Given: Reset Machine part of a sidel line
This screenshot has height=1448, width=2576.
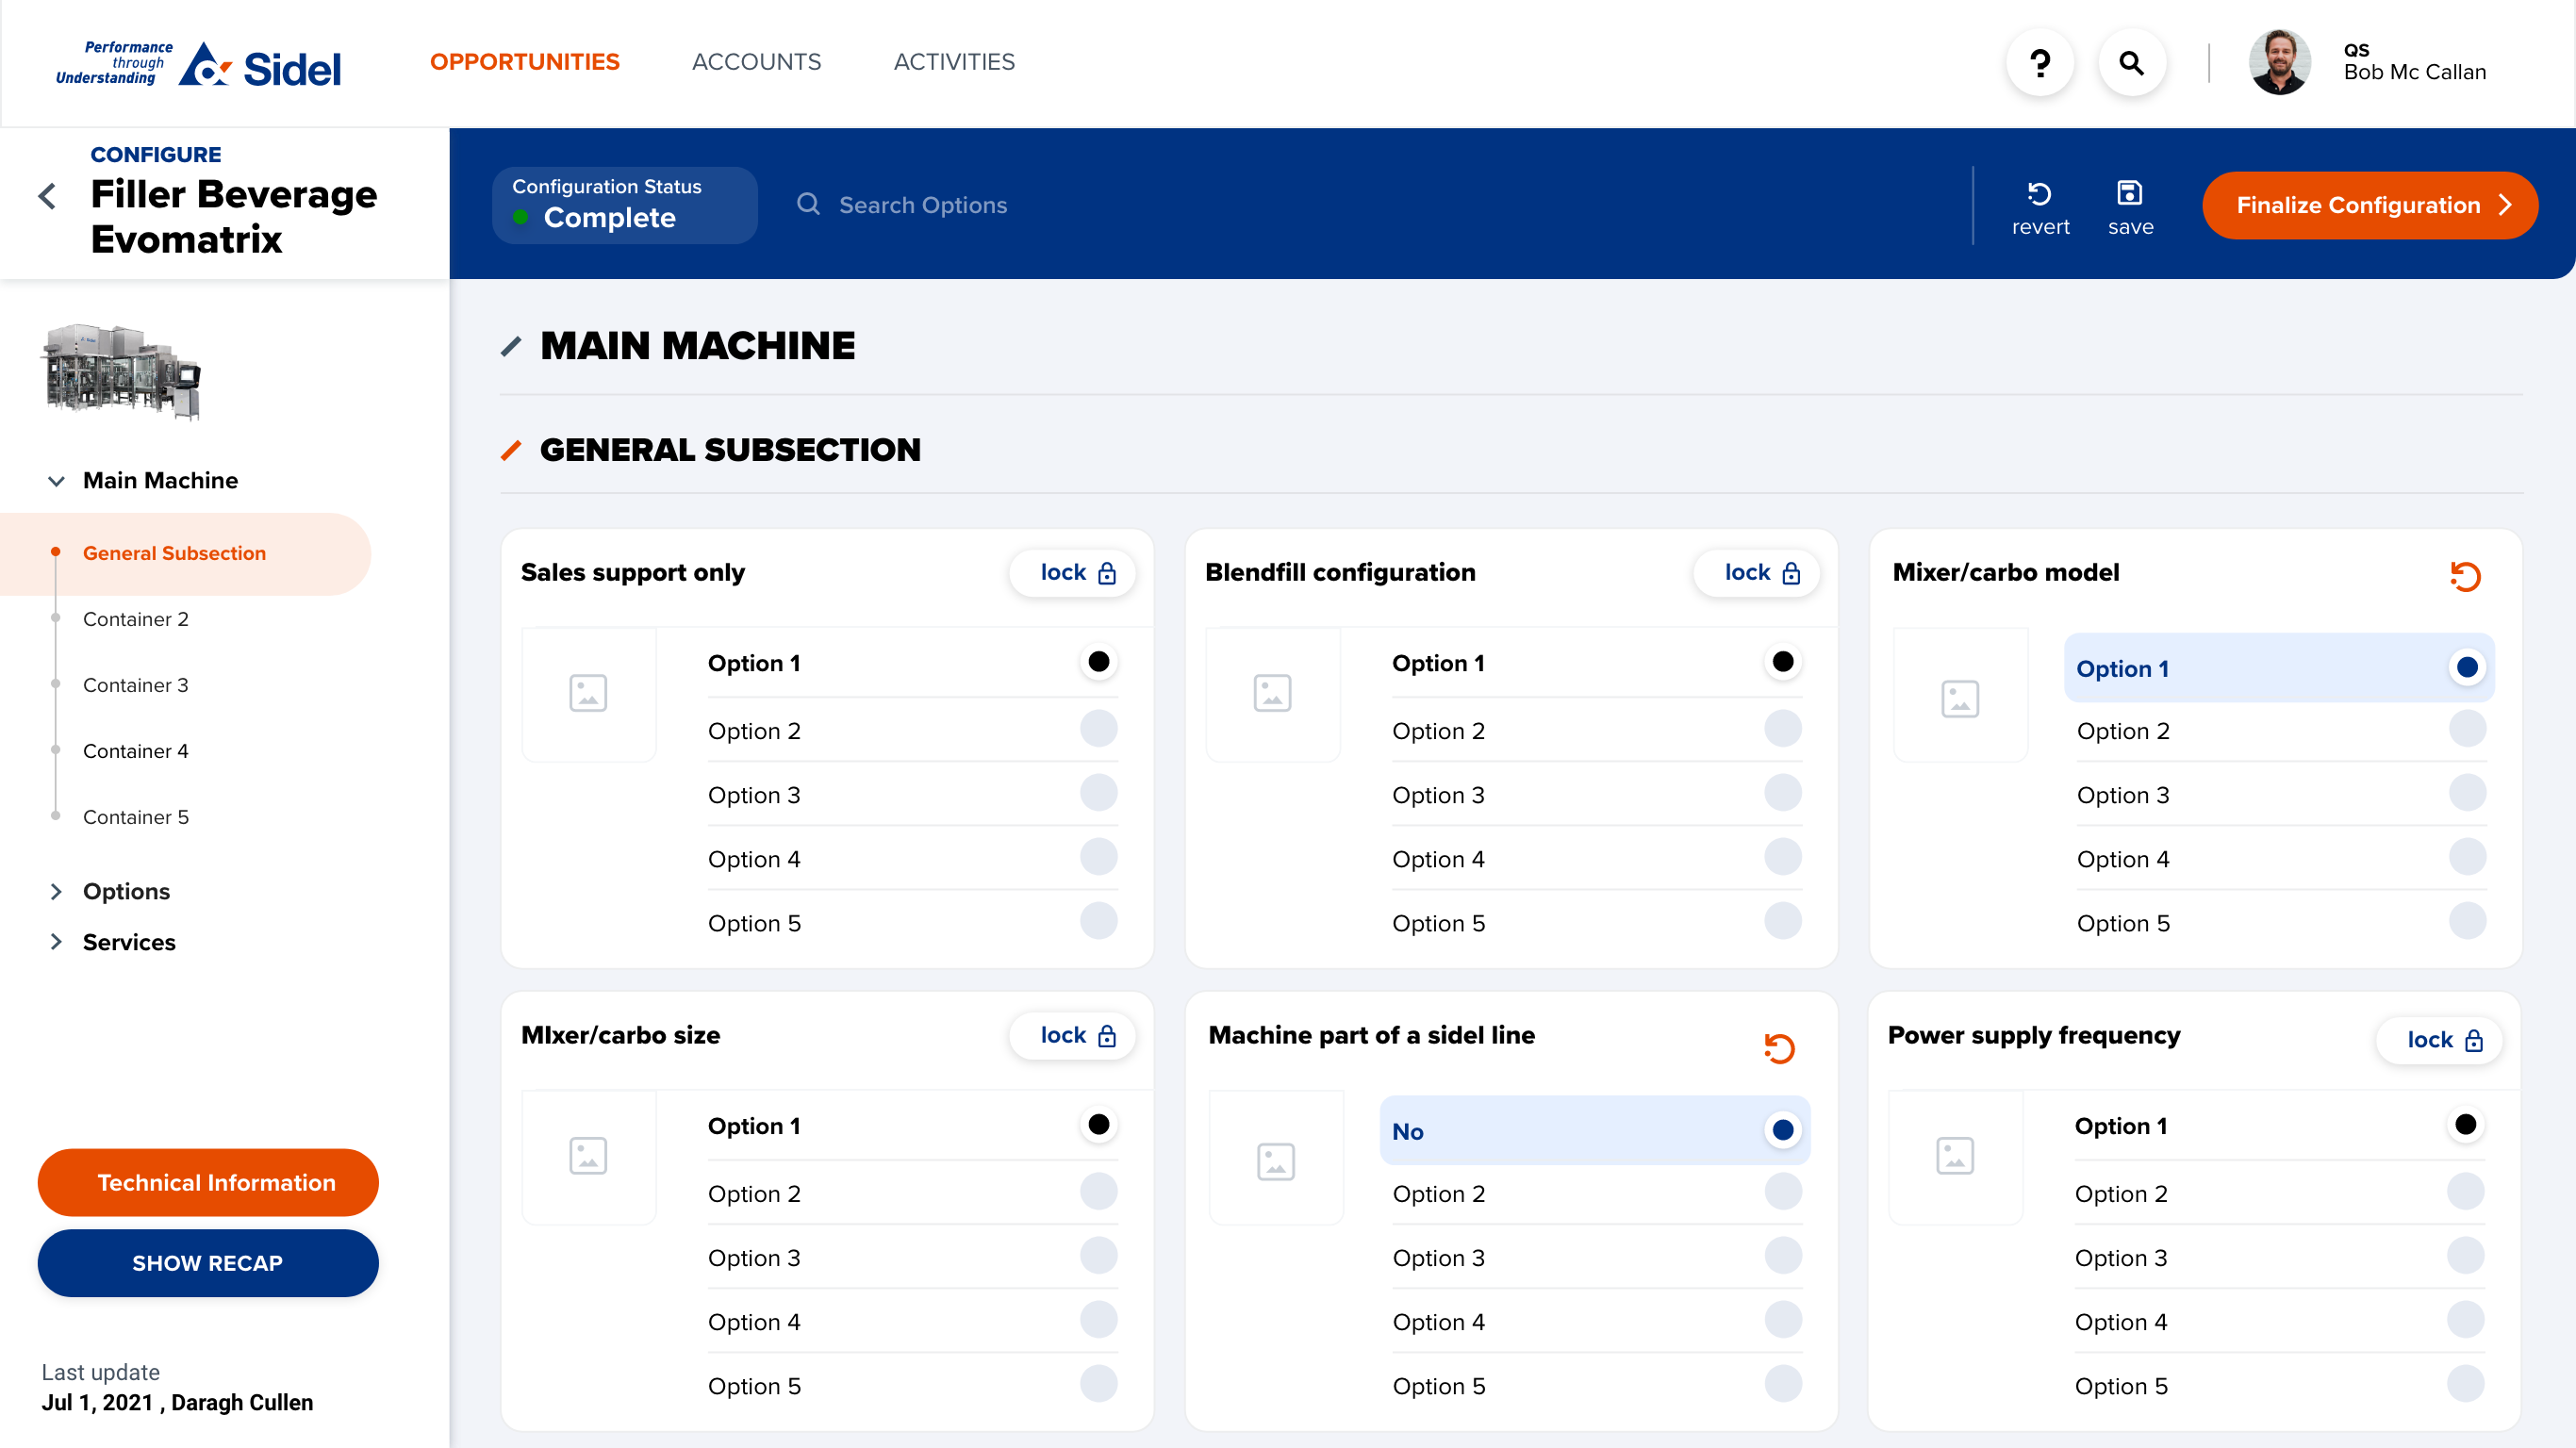Looking at the screenshot, I should 1779,1048.
